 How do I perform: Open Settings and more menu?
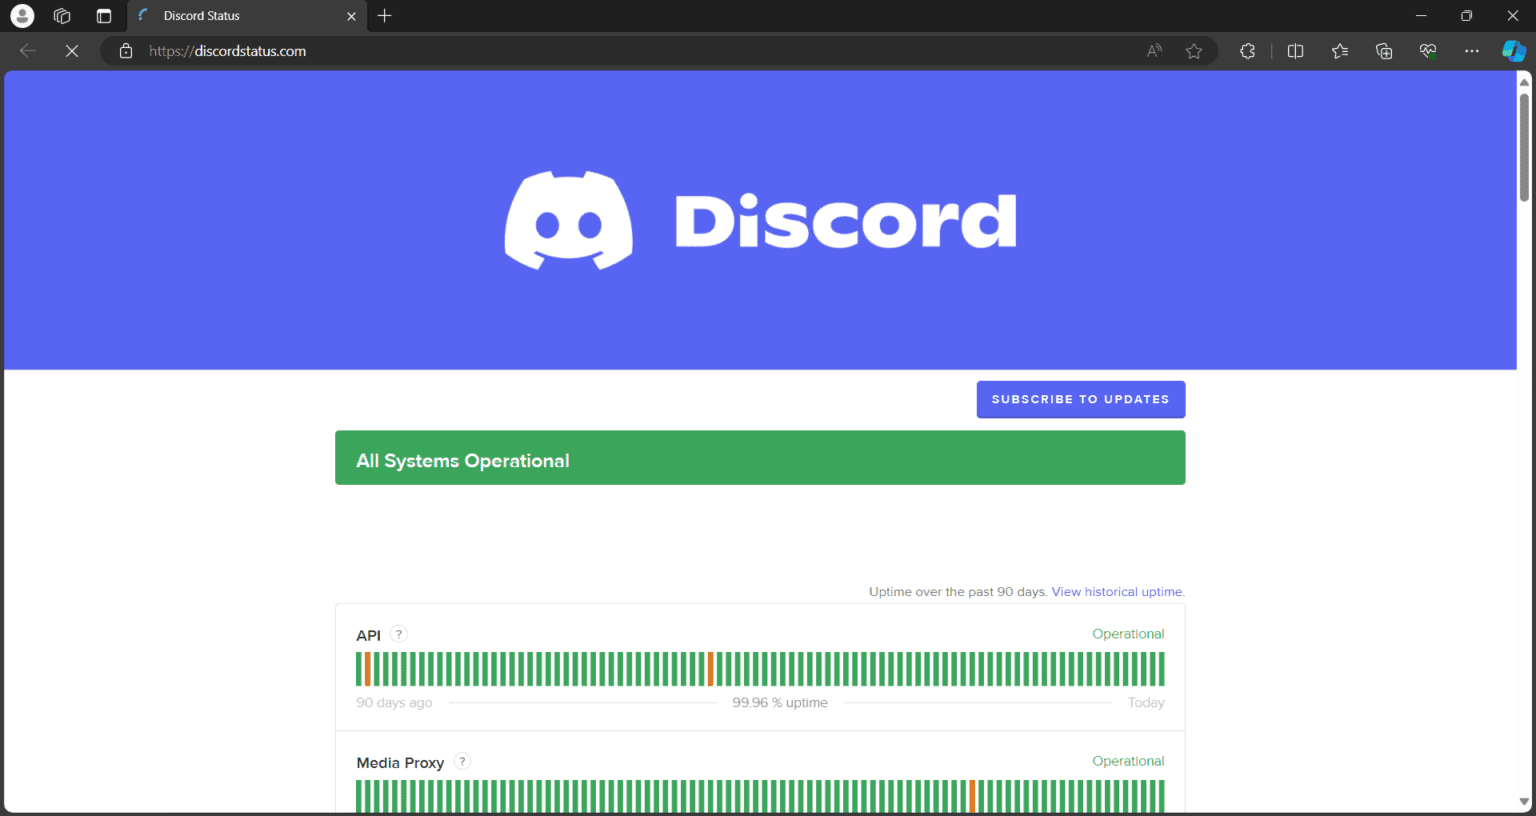click(1471, 51)
